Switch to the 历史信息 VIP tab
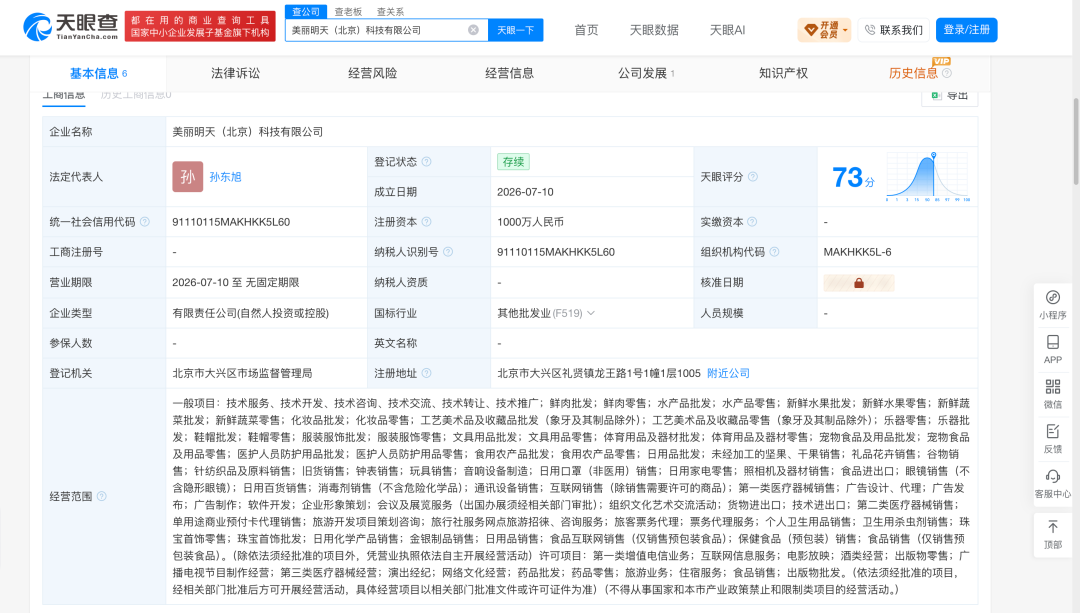The image size is (1080, 613). pyautogui.click(x=913, y=73)
